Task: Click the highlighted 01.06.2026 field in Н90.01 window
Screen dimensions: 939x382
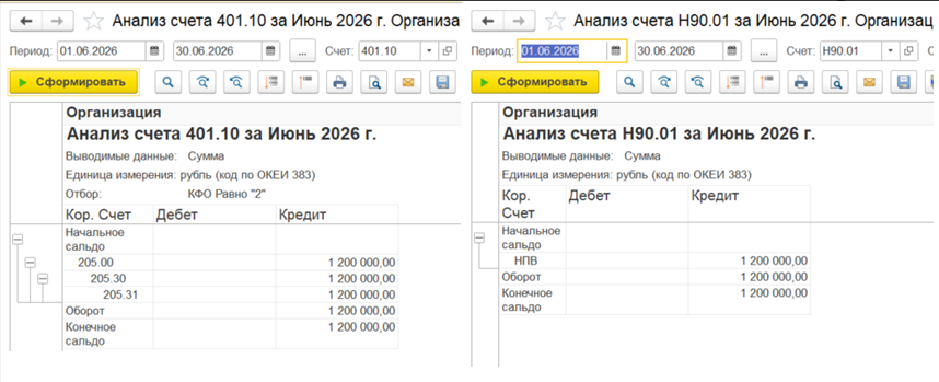Action: 563,51
